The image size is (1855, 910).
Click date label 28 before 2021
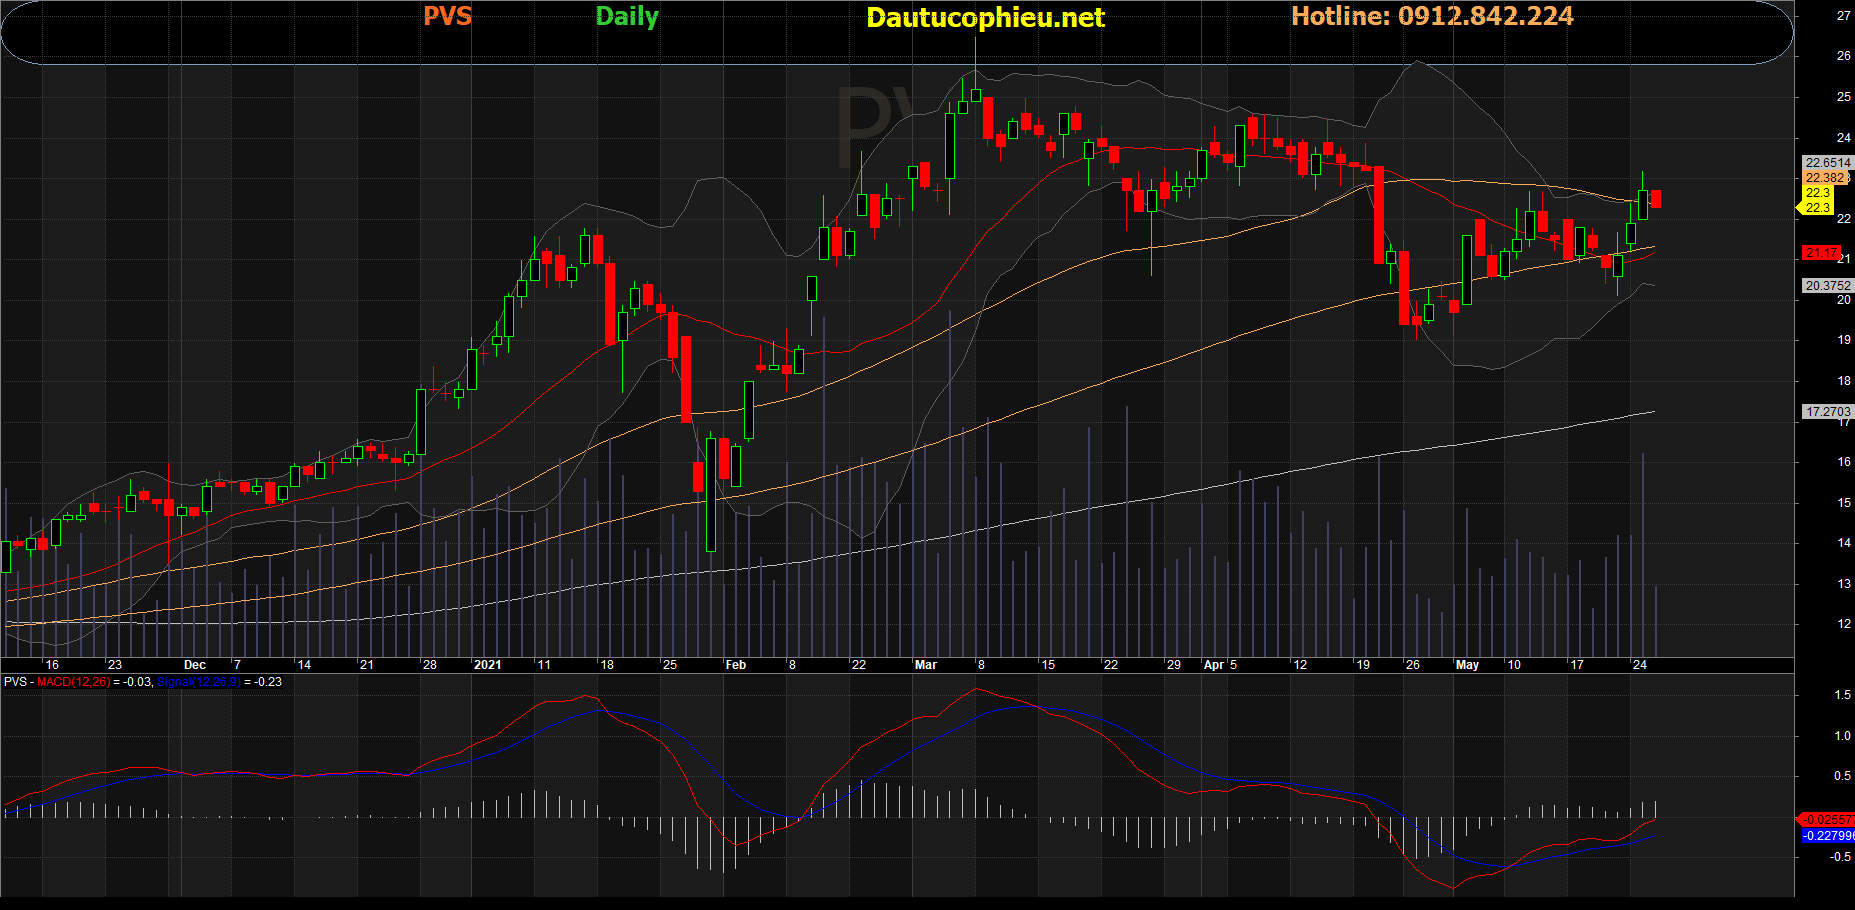click(x=429, y=665)
